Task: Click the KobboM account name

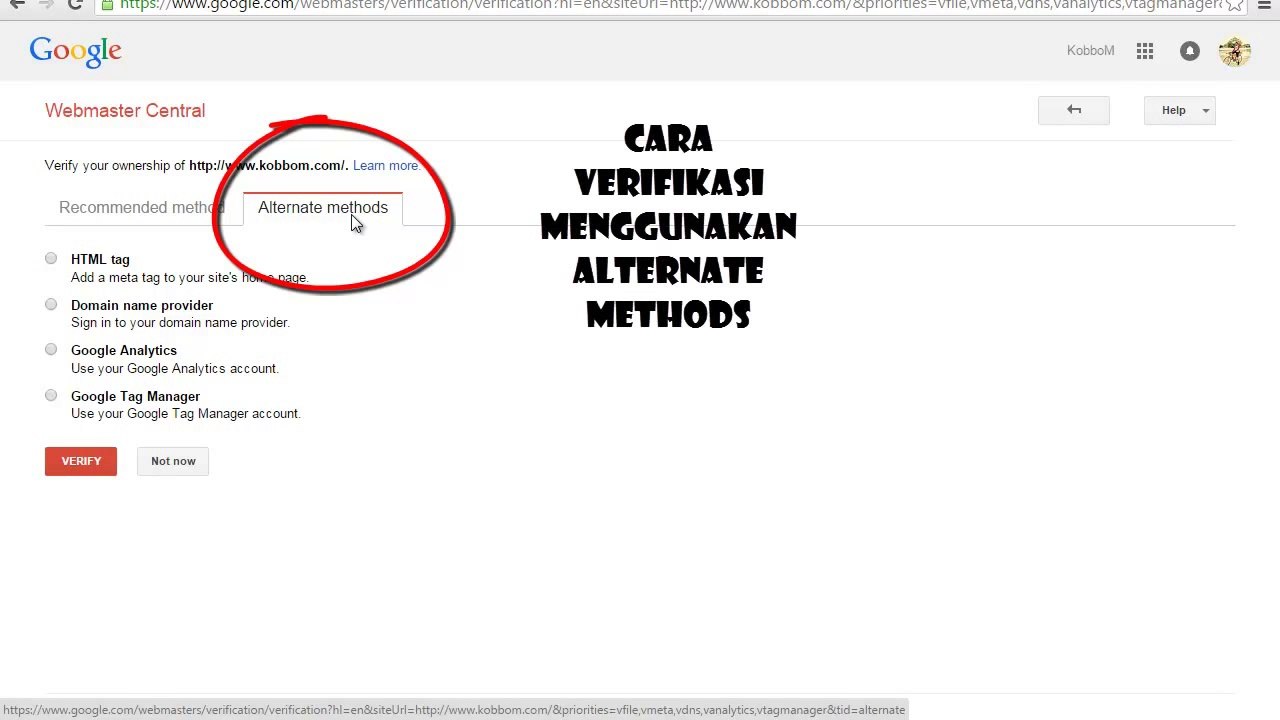Action: point(1090,51)
